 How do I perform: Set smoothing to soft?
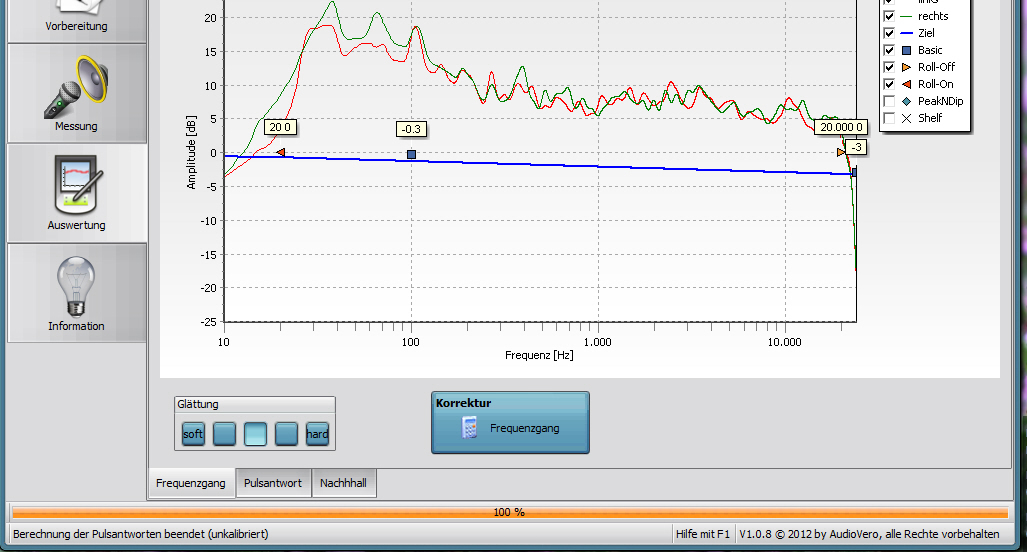(x=193, y=434)
